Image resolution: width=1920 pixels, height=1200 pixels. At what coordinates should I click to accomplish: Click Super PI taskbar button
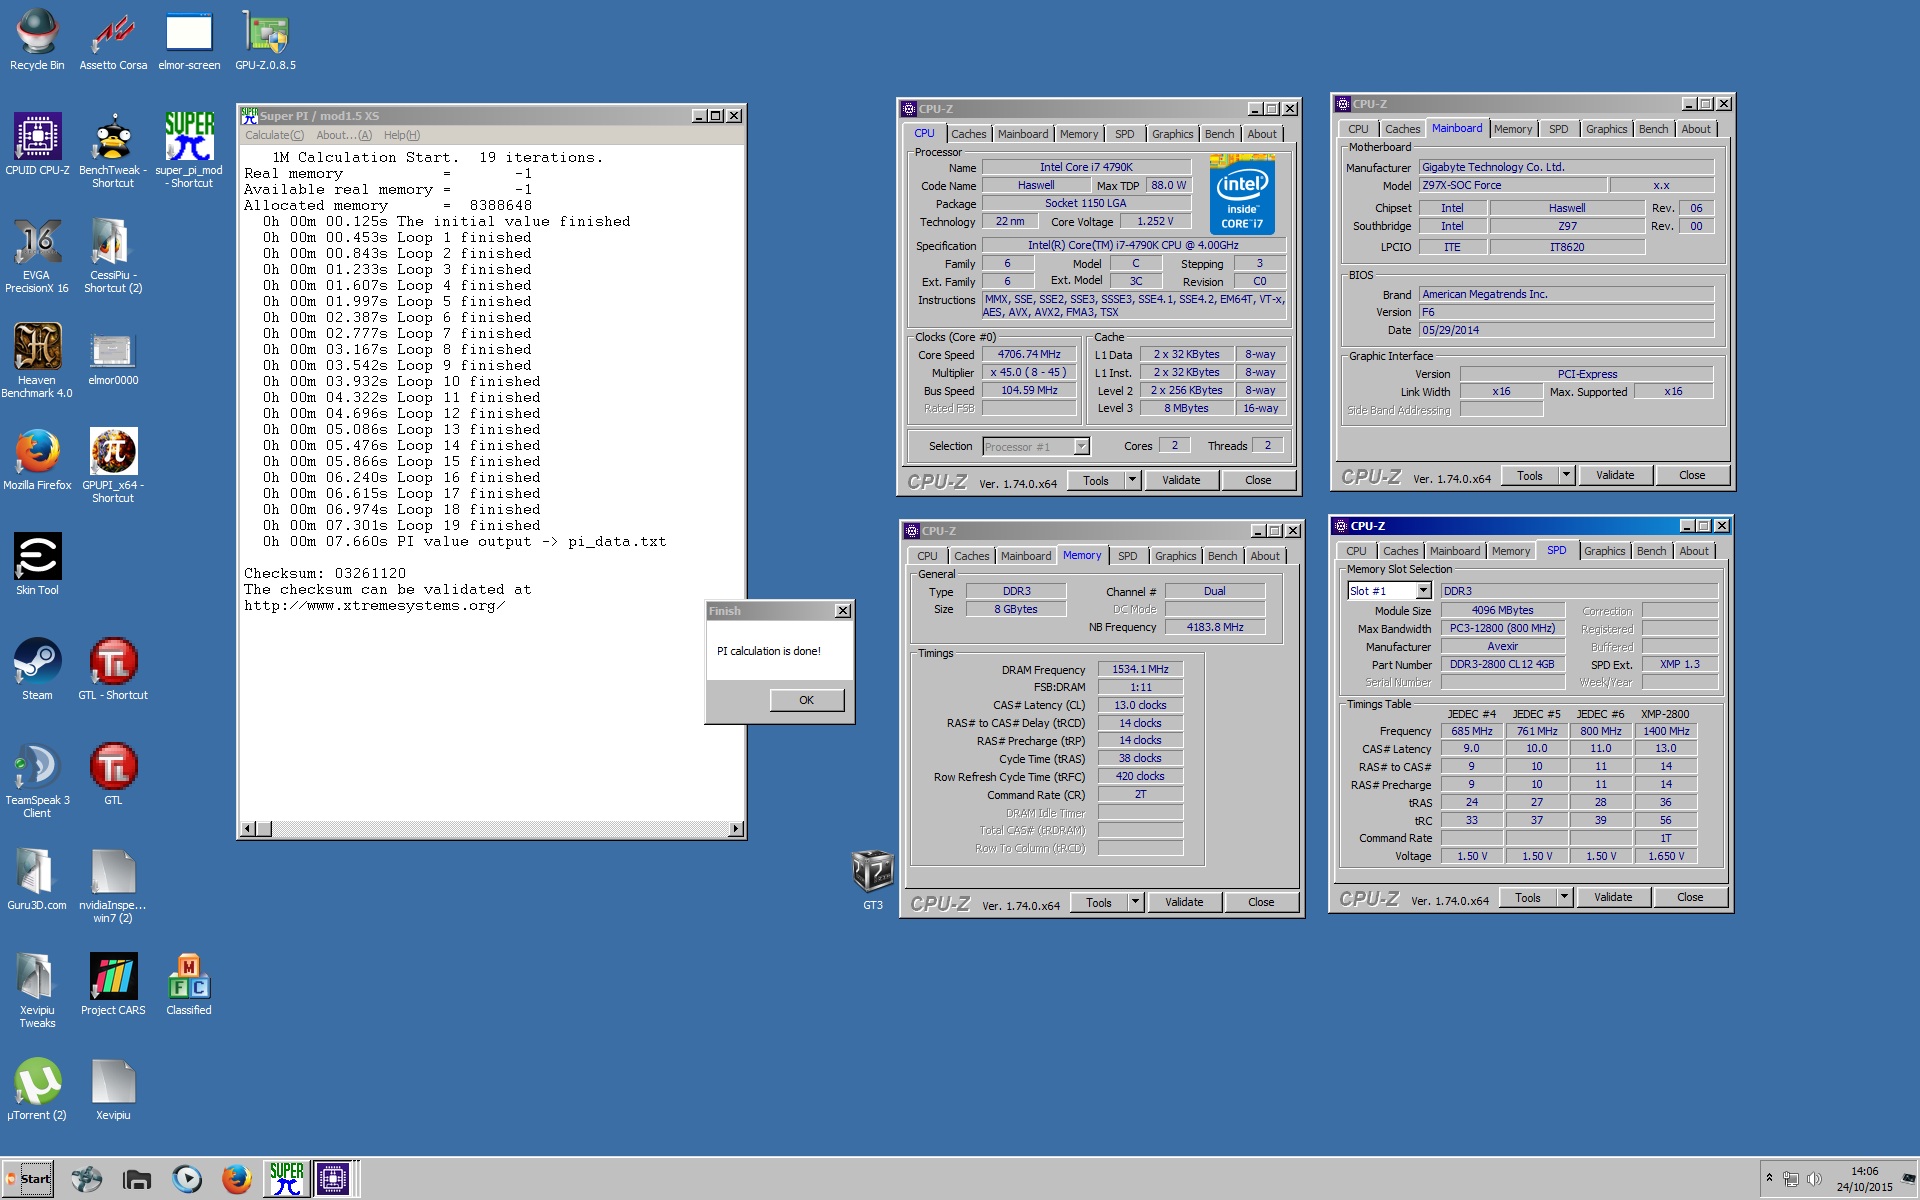point(286,1179)
